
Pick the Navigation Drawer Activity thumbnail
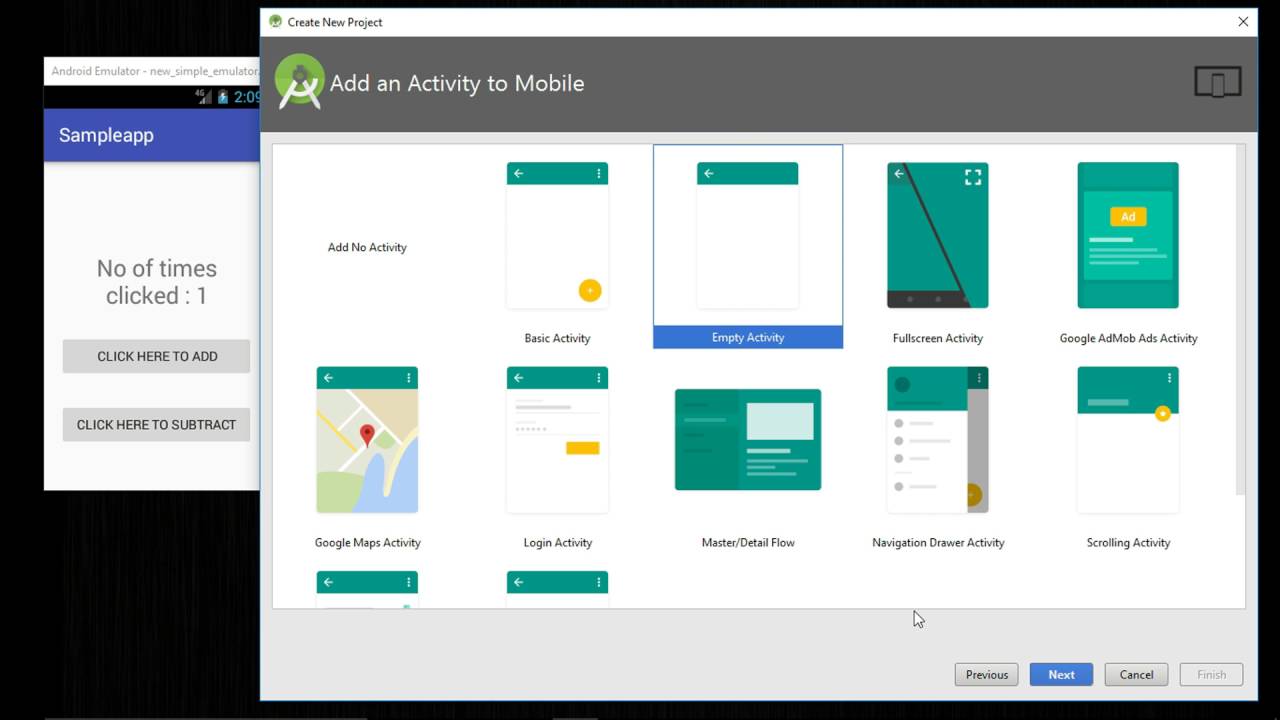[937, 440]
